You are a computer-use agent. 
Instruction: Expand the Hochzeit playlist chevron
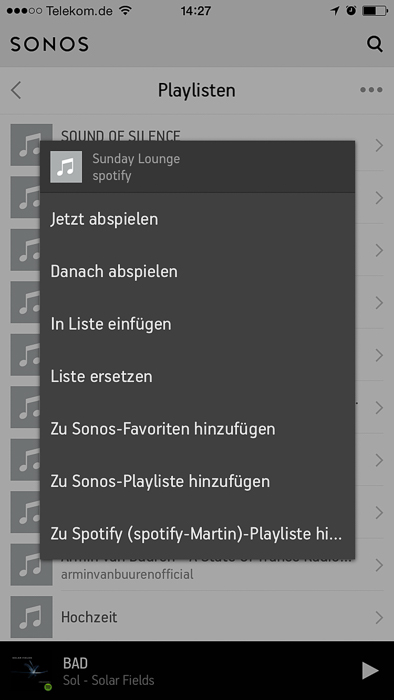(379, 617)
